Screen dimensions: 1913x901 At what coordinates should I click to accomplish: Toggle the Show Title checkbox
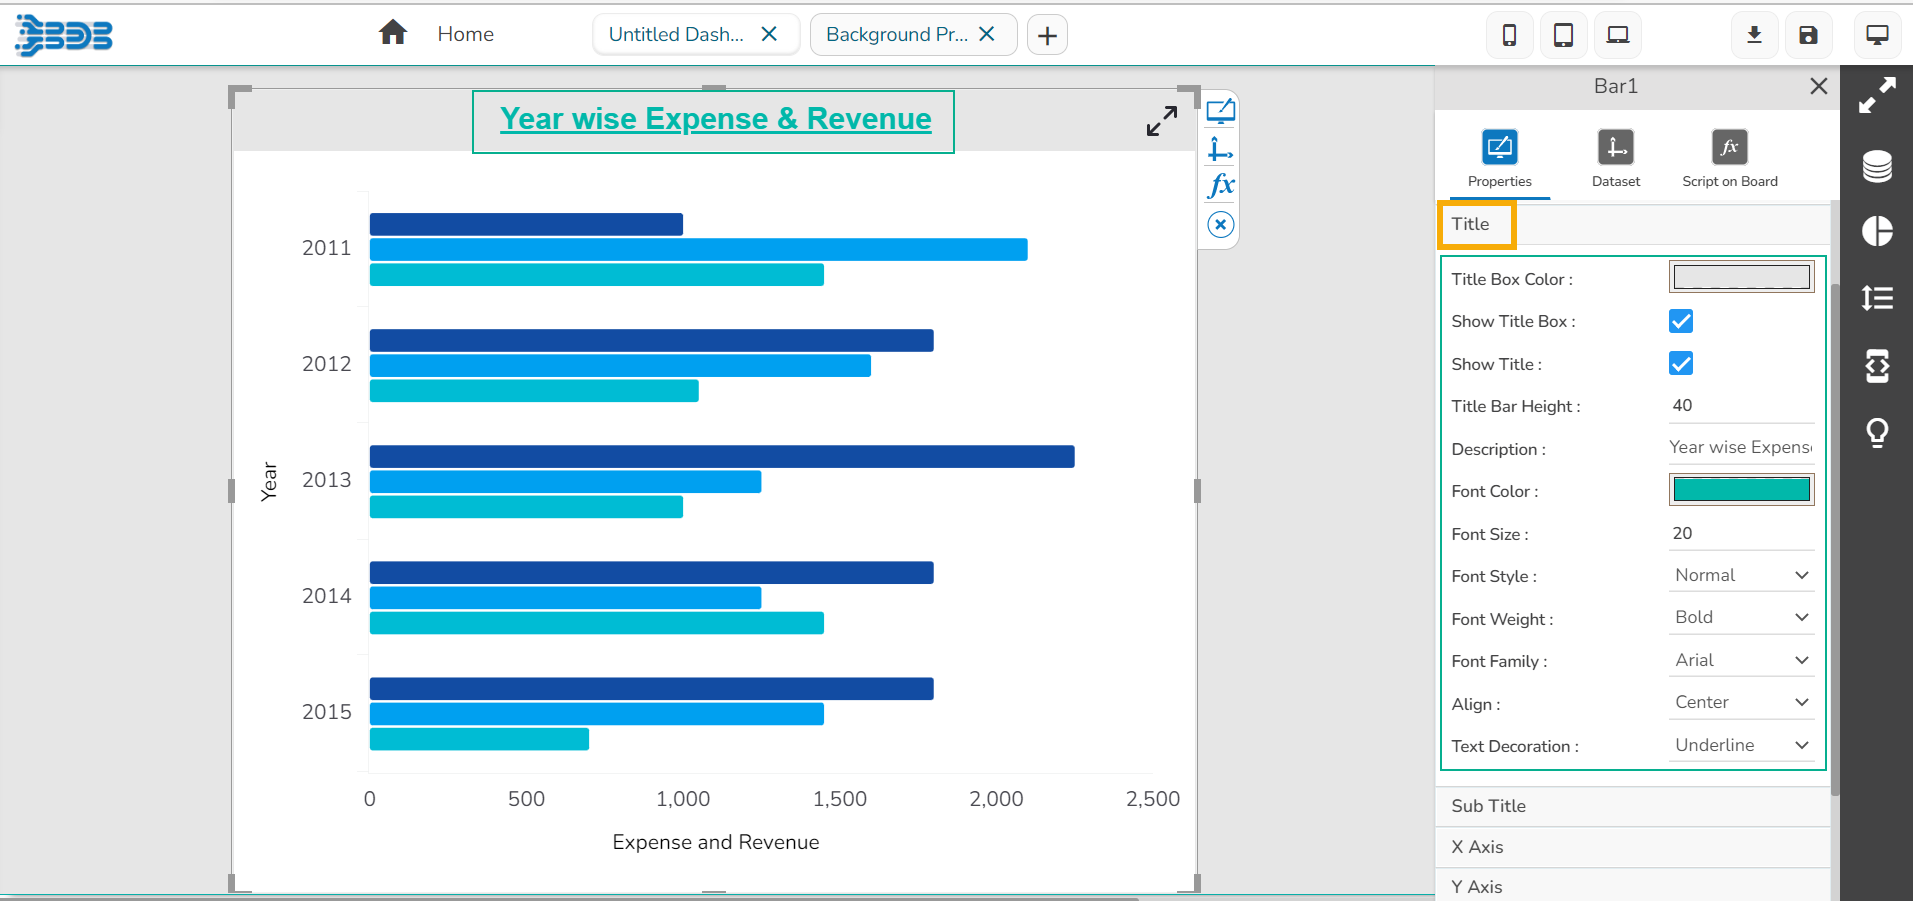tap(1681, 364)
